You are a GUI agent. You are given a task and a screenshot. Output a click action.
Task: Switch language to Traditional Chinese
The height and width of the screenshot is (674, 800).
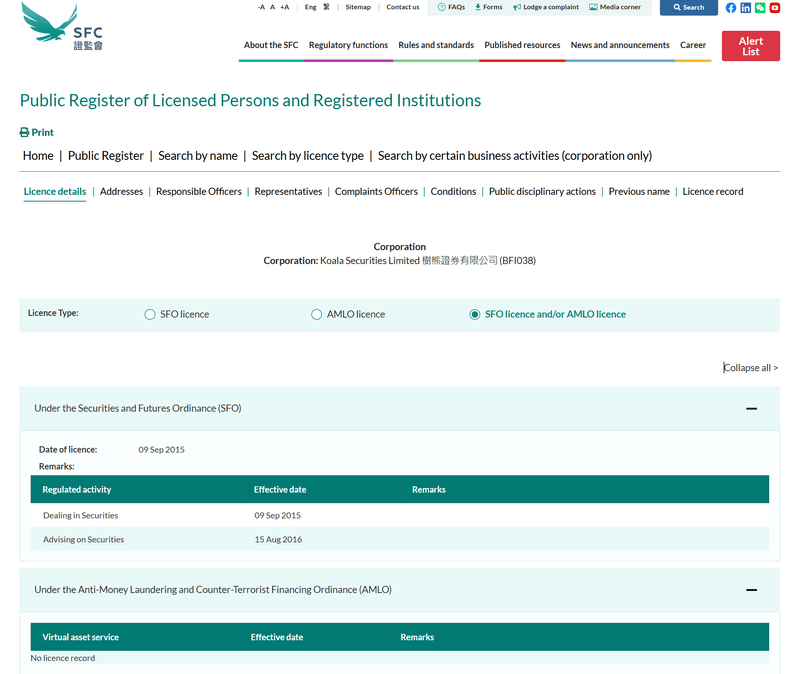pyautogui.click(x=327, y=7)
